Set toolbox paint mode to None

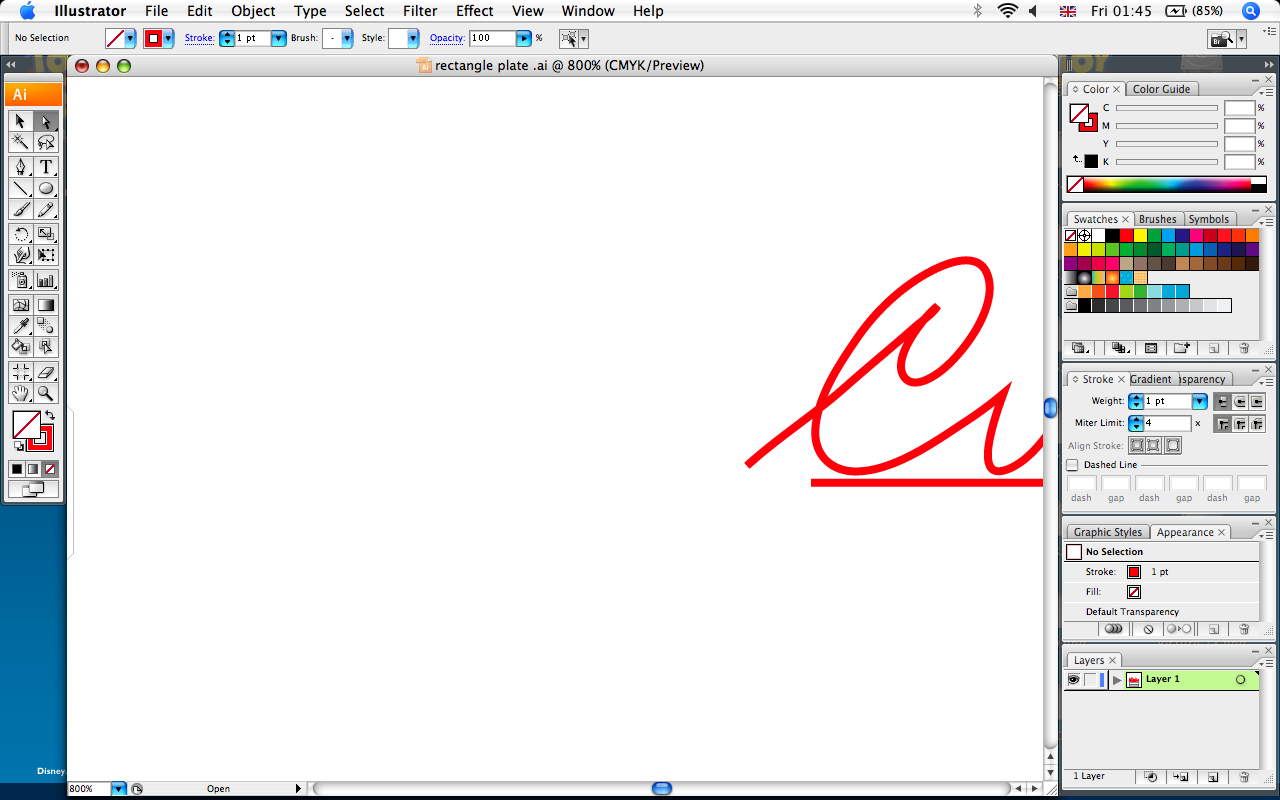51,469
